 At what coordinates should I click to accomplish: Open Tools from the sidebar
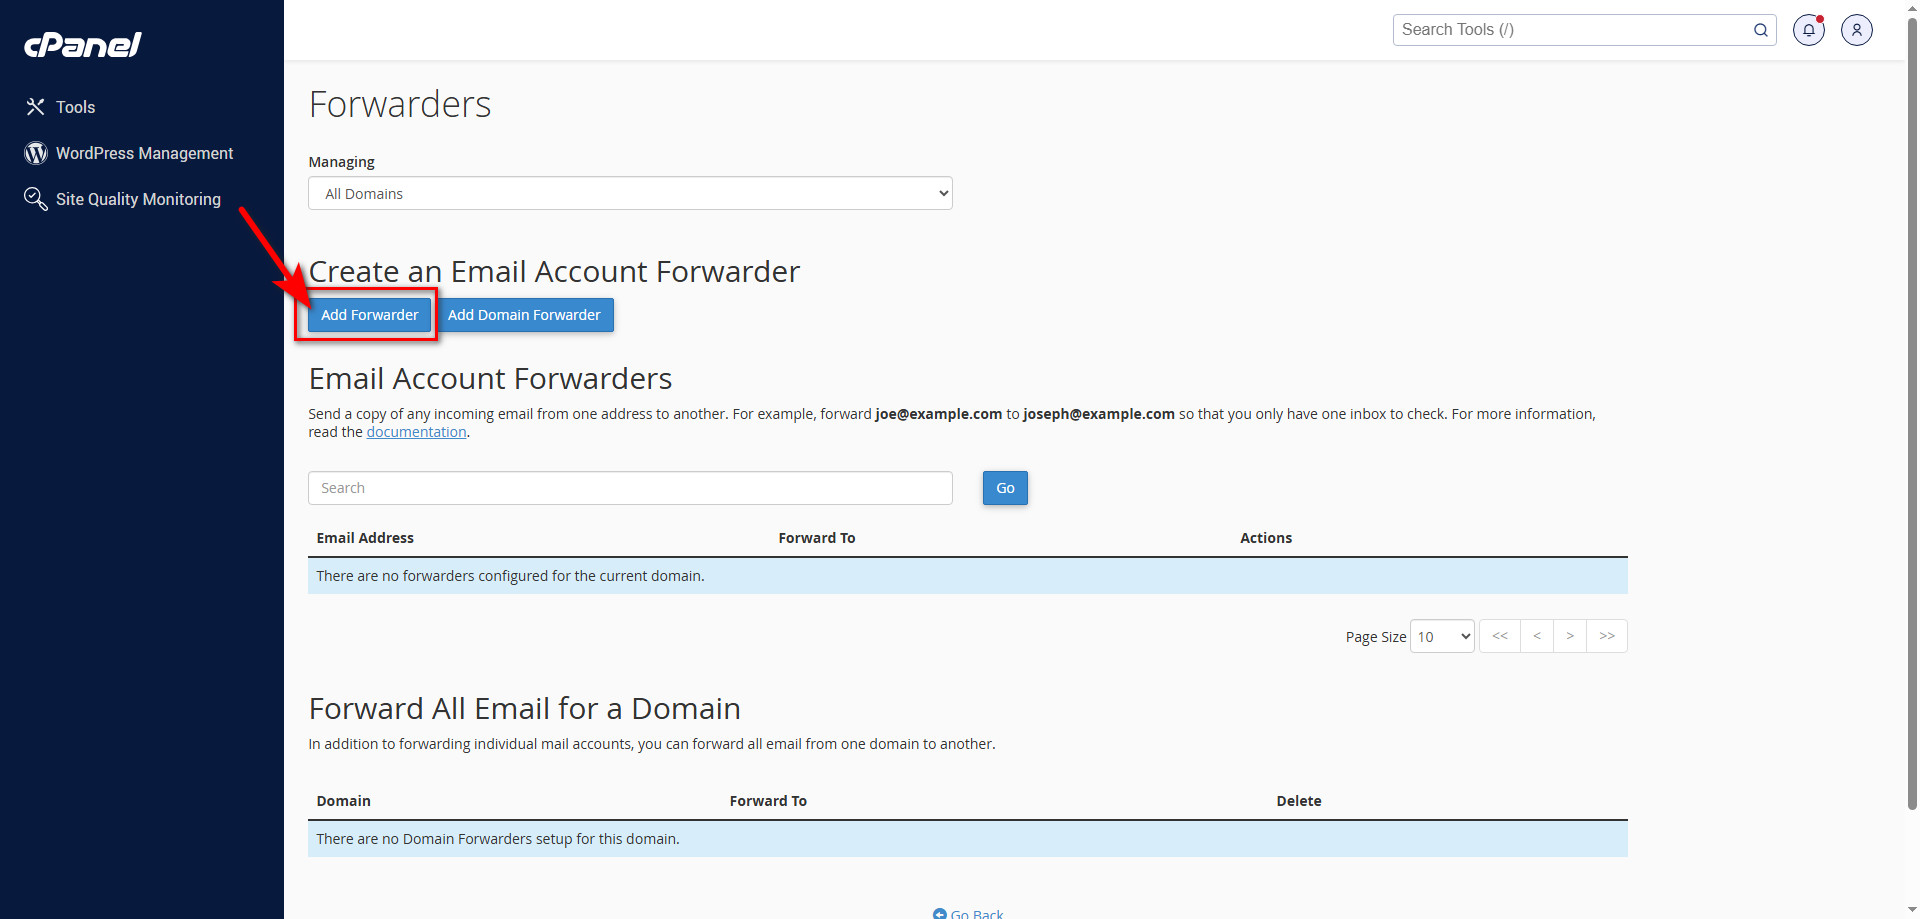pyautogui.click(x=75, y=107)
